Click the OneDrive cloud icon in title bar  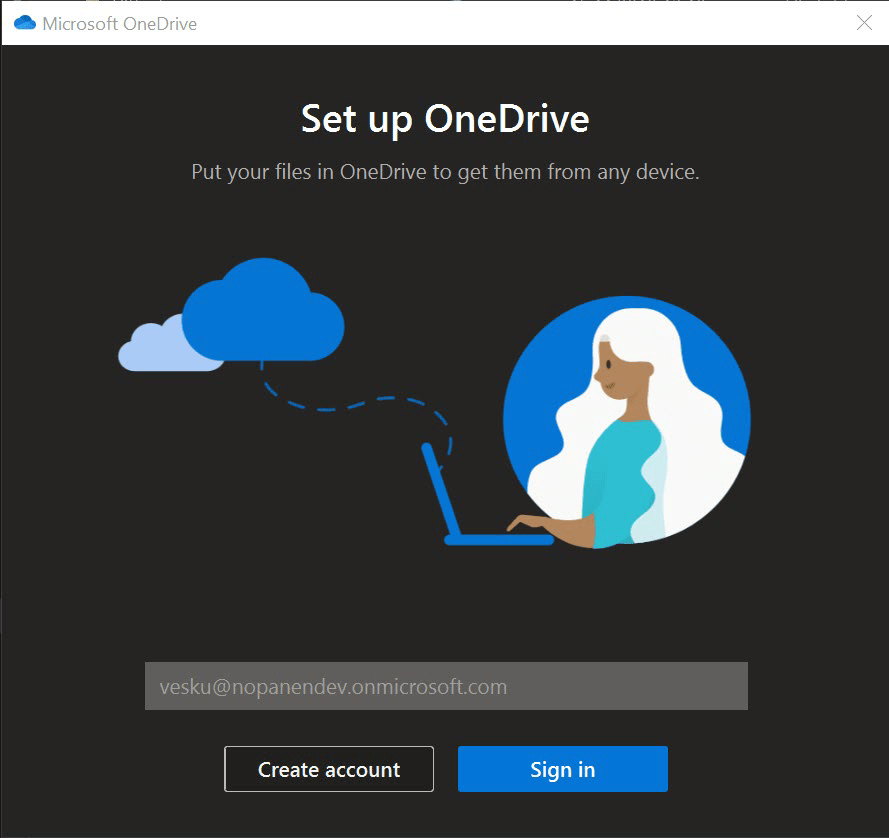25,23
